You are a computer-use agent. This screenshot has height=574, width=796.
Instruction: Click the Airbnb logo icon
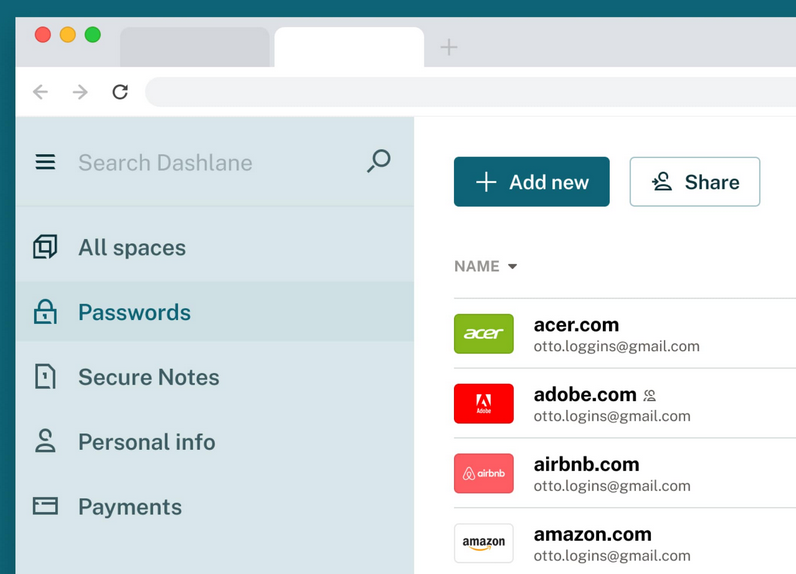[x=483, y=473]
